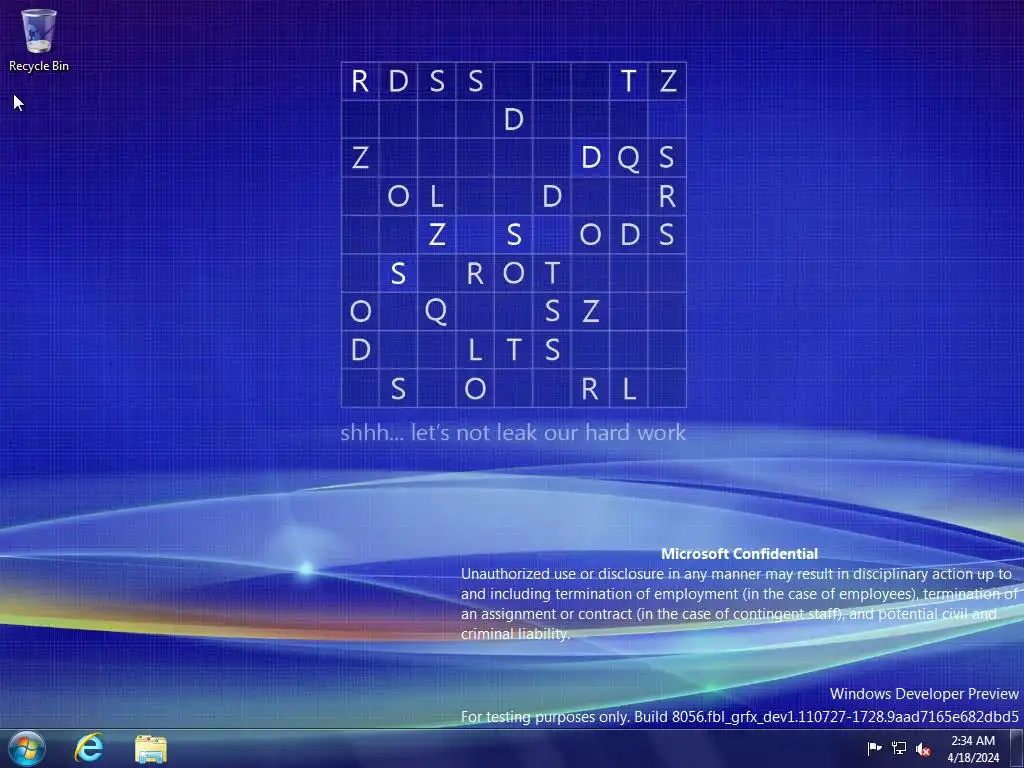The image size is (1024, 768).
Task: Open Windows Explorer from the taskbar
Action: point(151,749)
